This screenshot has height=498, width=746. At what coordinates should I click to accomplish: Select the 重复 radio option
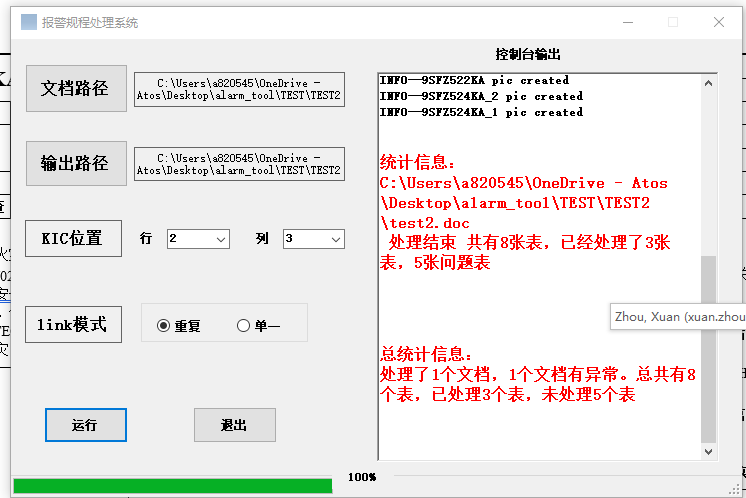164,326
